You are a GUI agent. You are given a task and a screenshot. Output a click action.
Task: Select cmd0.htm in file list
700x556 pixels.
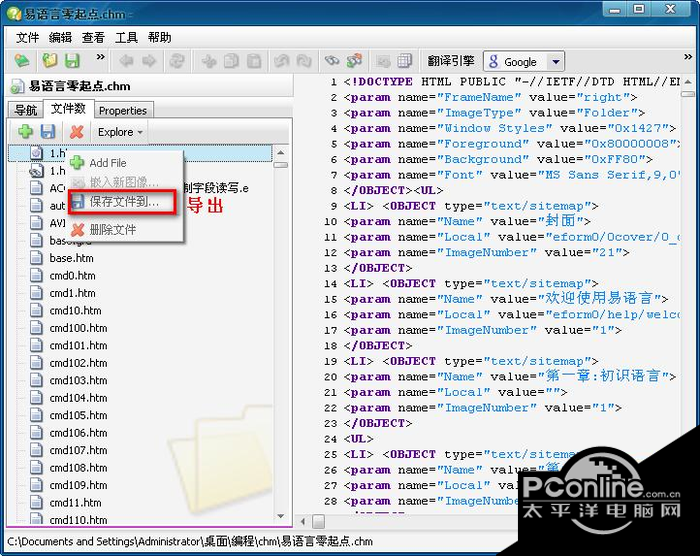[72, 276]
